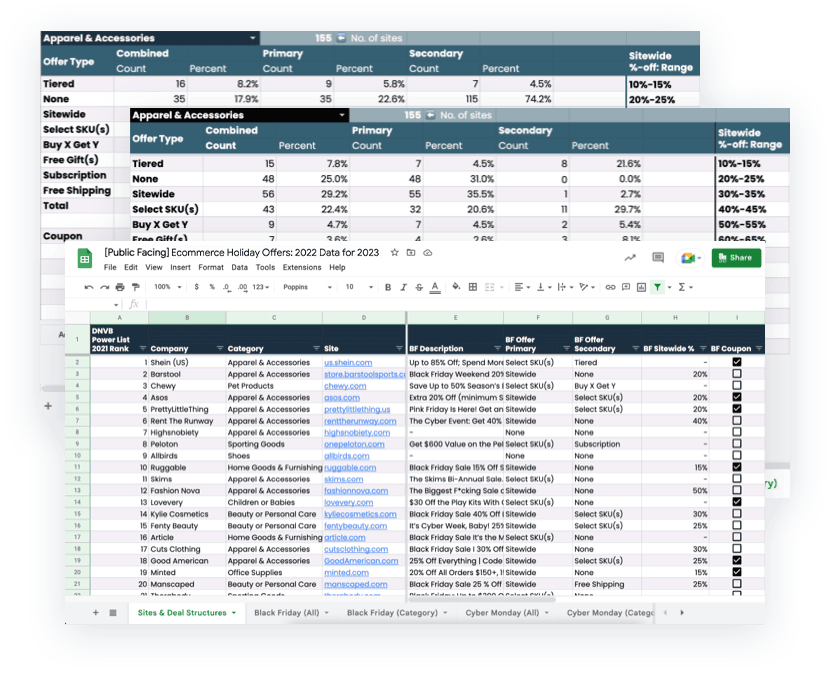Viewport: 830px width, 673px height.
Task: Open the all sheets list icon
Action: tap(113, 612)
